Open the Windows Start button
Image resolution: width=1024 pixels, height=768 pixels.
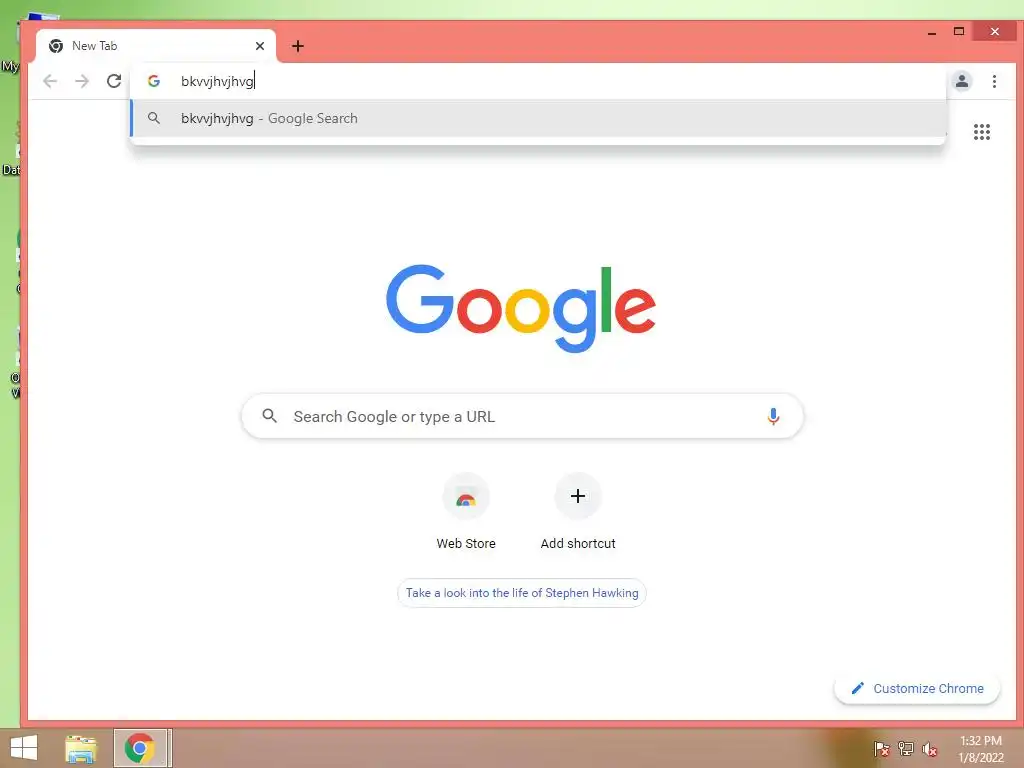click(24, 748)
